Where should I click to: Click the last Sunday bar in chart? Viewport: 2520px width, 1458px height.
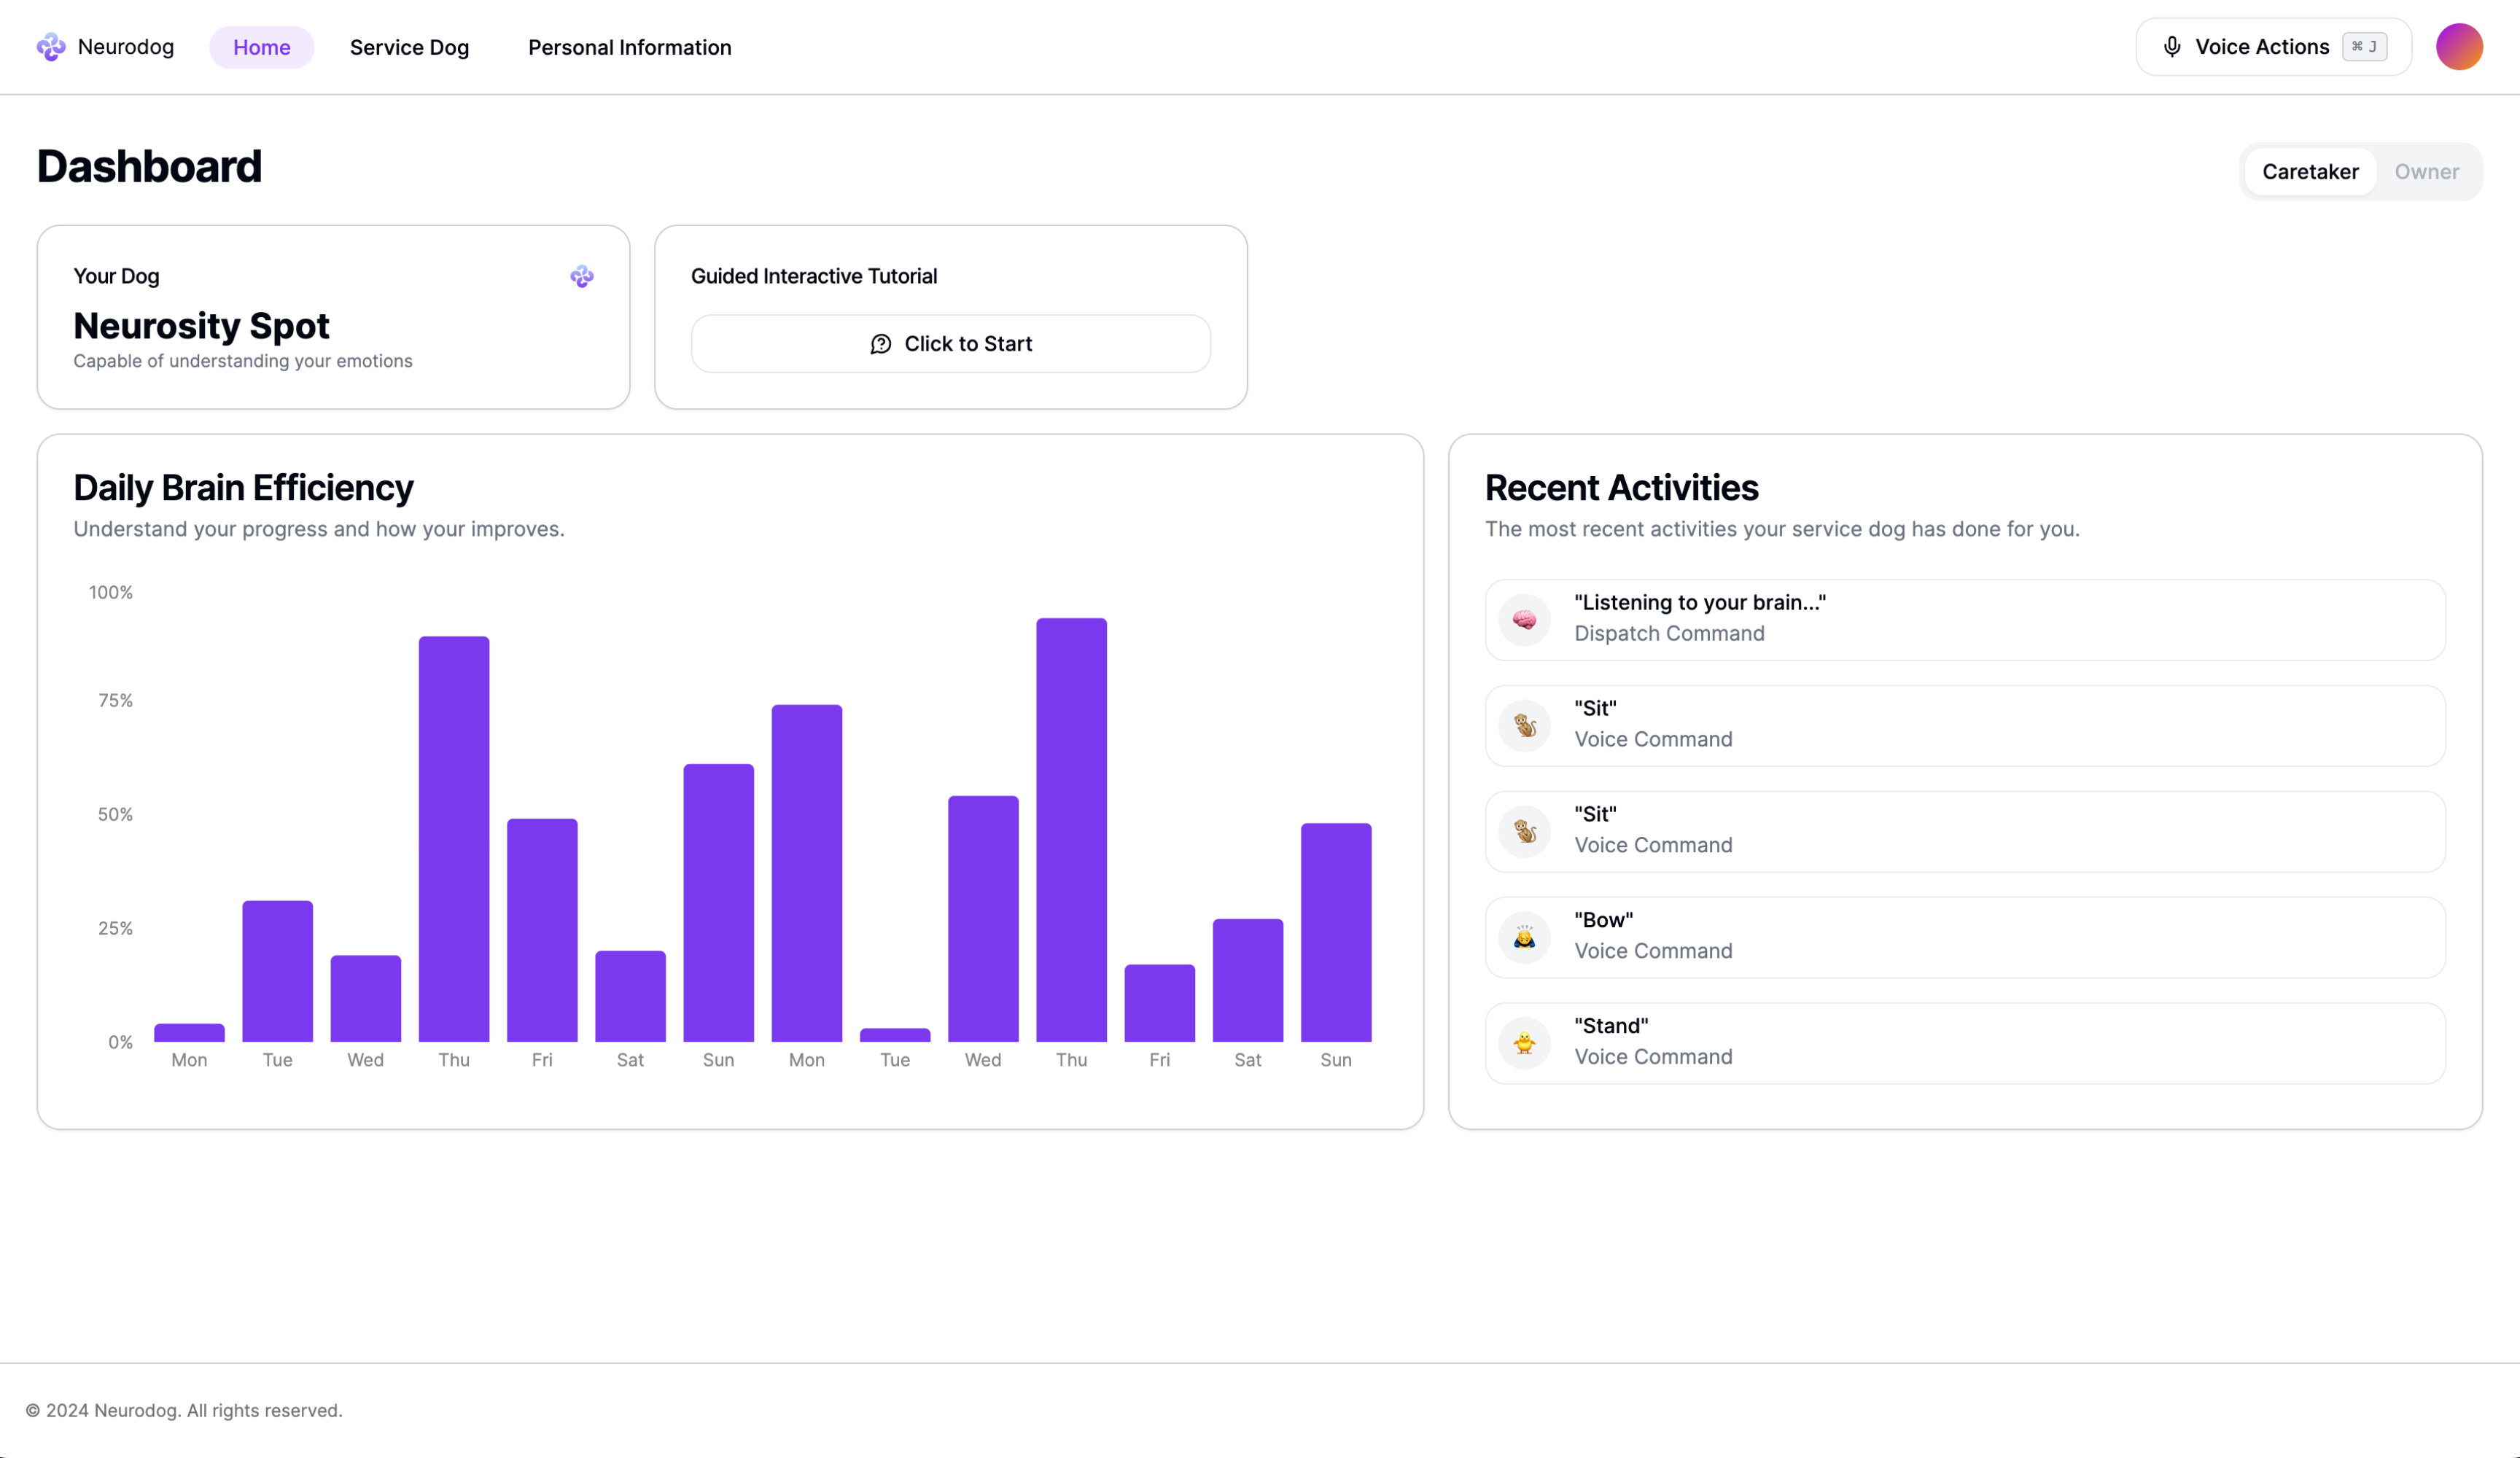pos(1335,932)
